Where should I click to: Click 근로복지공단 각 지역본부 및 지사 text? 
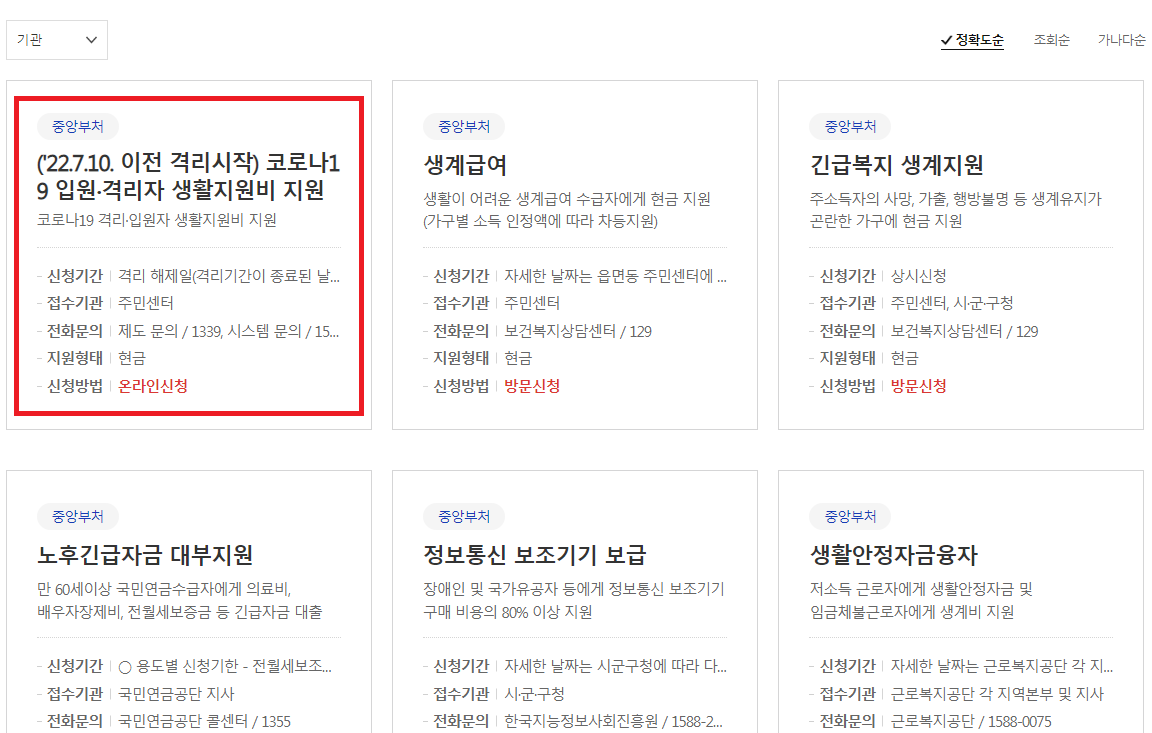pos(997,693)
